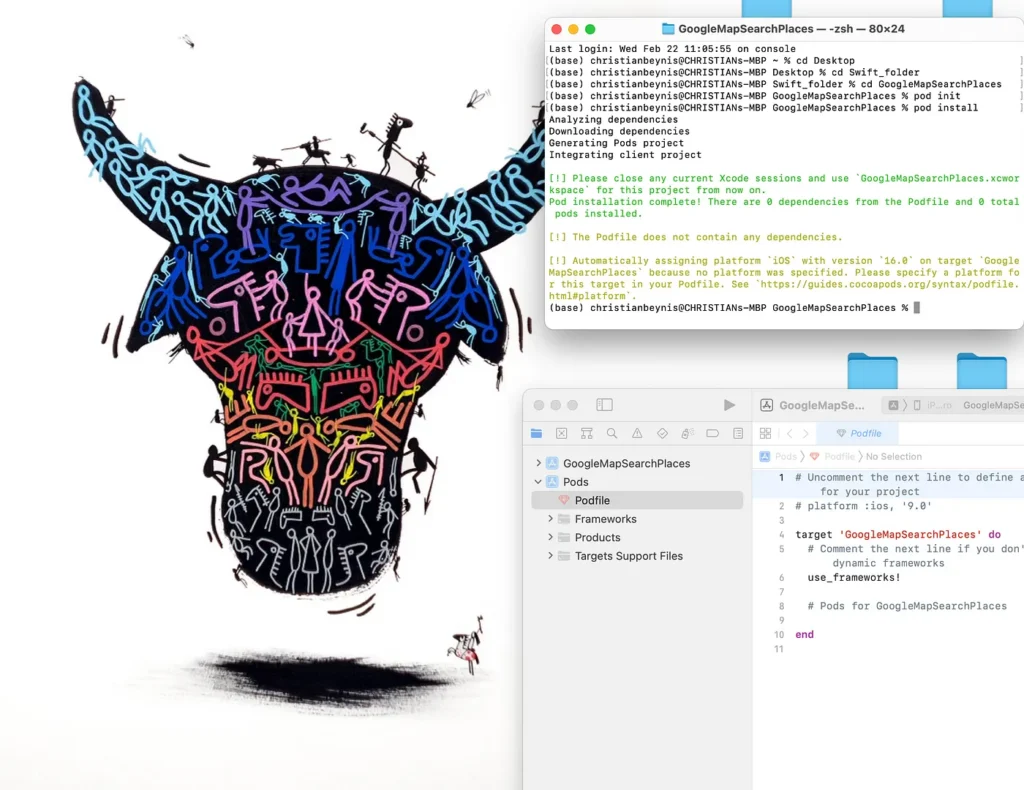This screenshot has height=790, width=1024.
Task: Go forward with editor forward arrow
Action: coord(806,433)
